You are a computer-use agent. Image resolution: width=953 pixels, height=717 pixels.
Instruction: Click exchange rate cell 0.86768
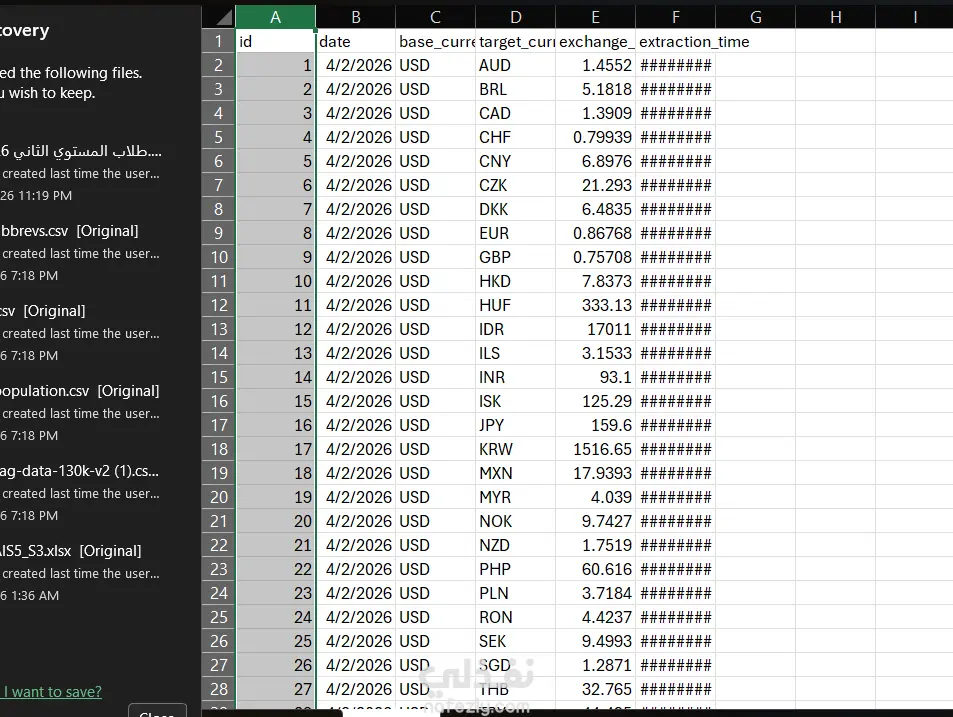596,233
